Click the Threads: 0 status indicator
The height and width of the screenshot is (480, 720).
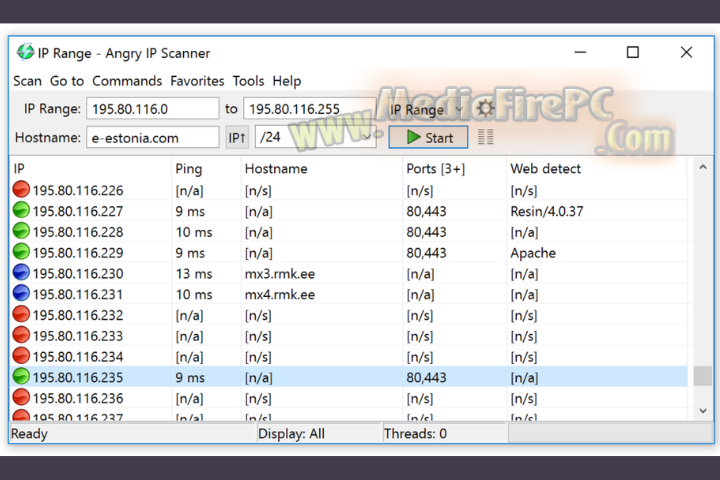[x=415, y=434]
